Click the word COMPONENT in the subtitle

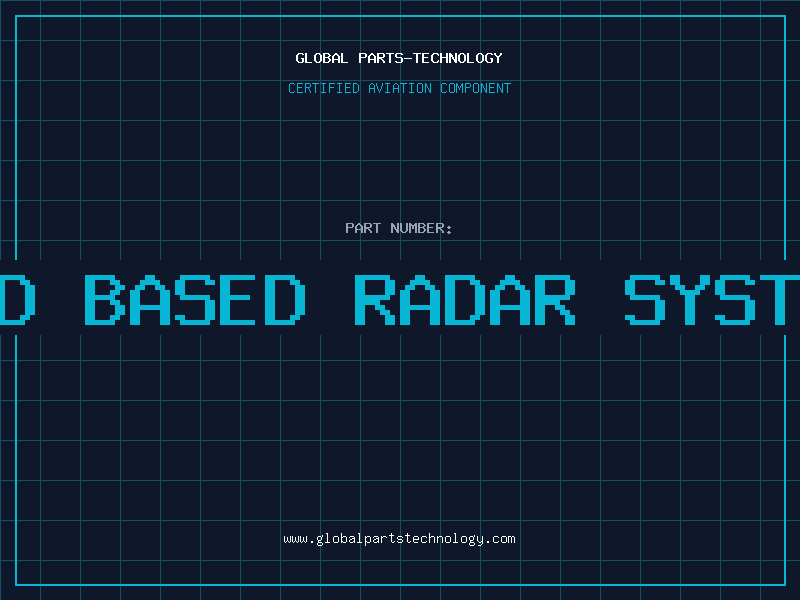tap(475, 88)
